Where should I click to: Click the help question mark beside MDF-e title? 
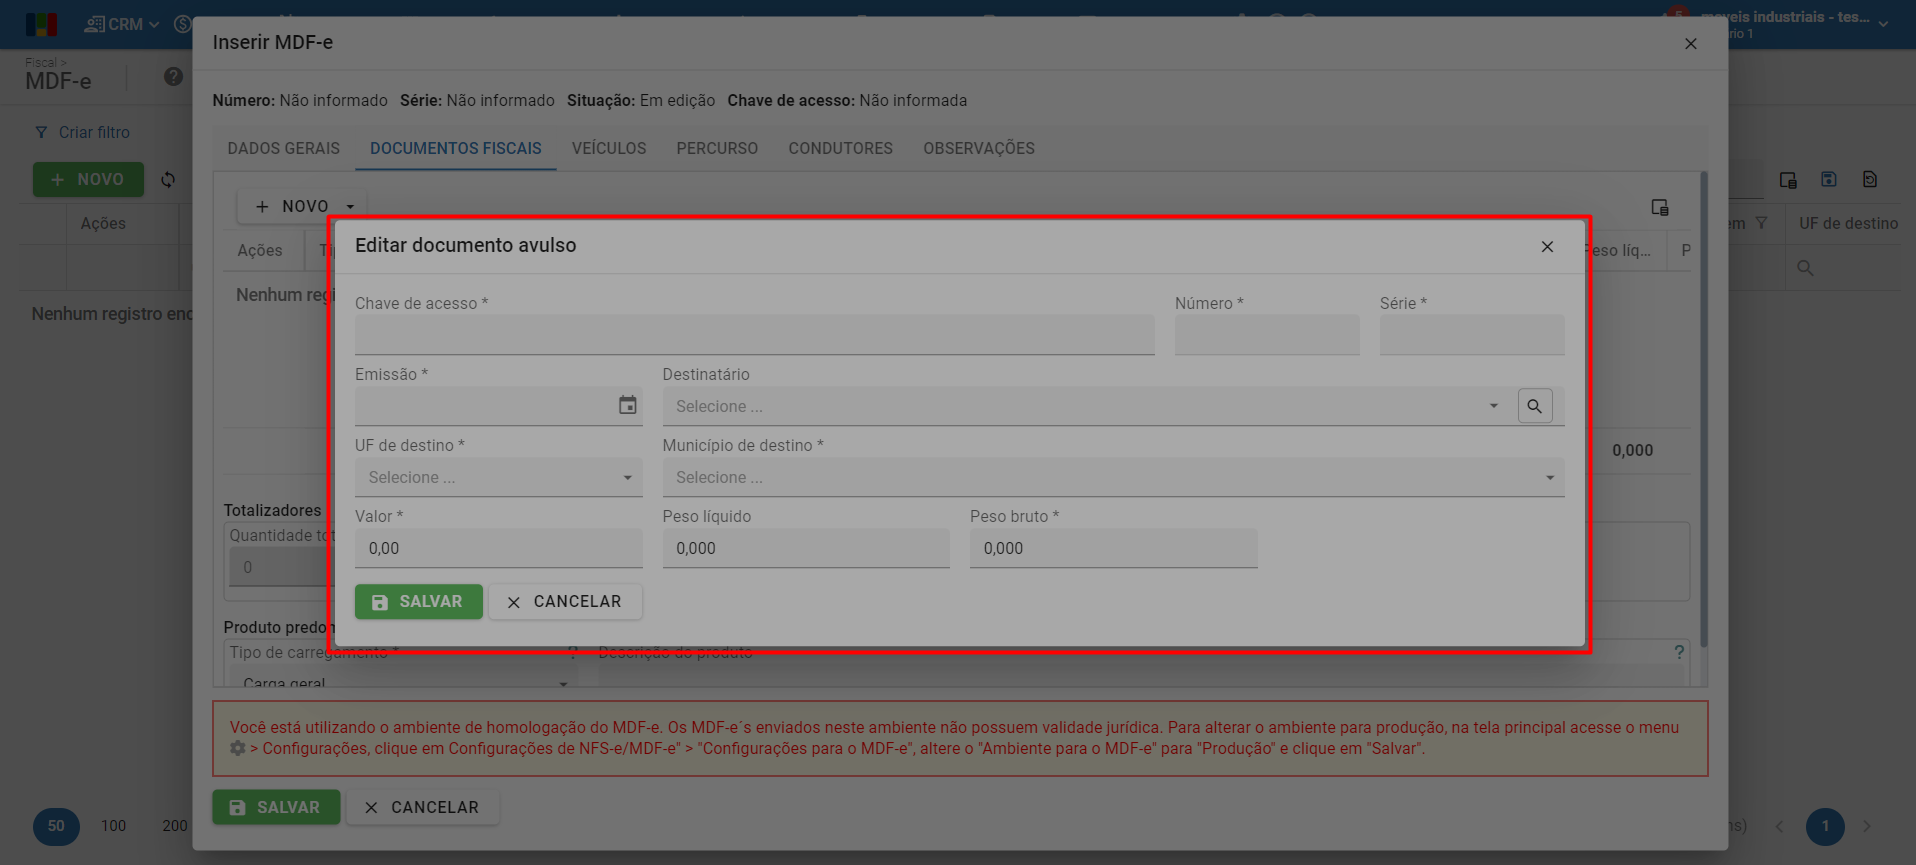tap(173, 77)
